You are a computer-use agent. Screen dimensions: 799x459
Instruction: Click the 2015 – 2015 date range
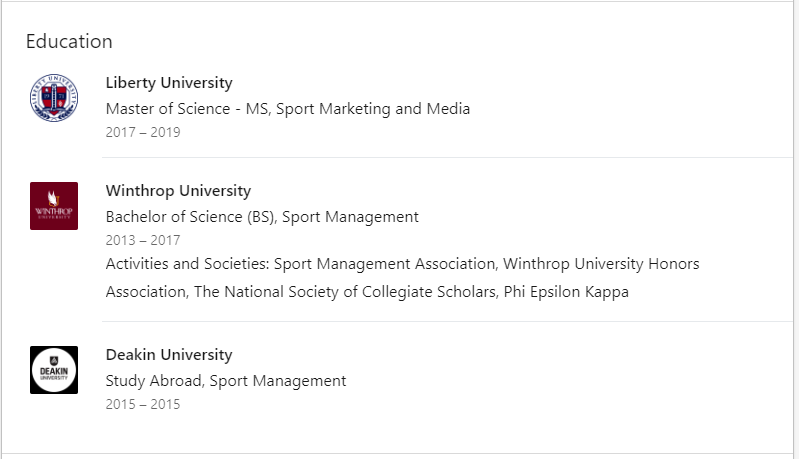[x=143, y=404]
